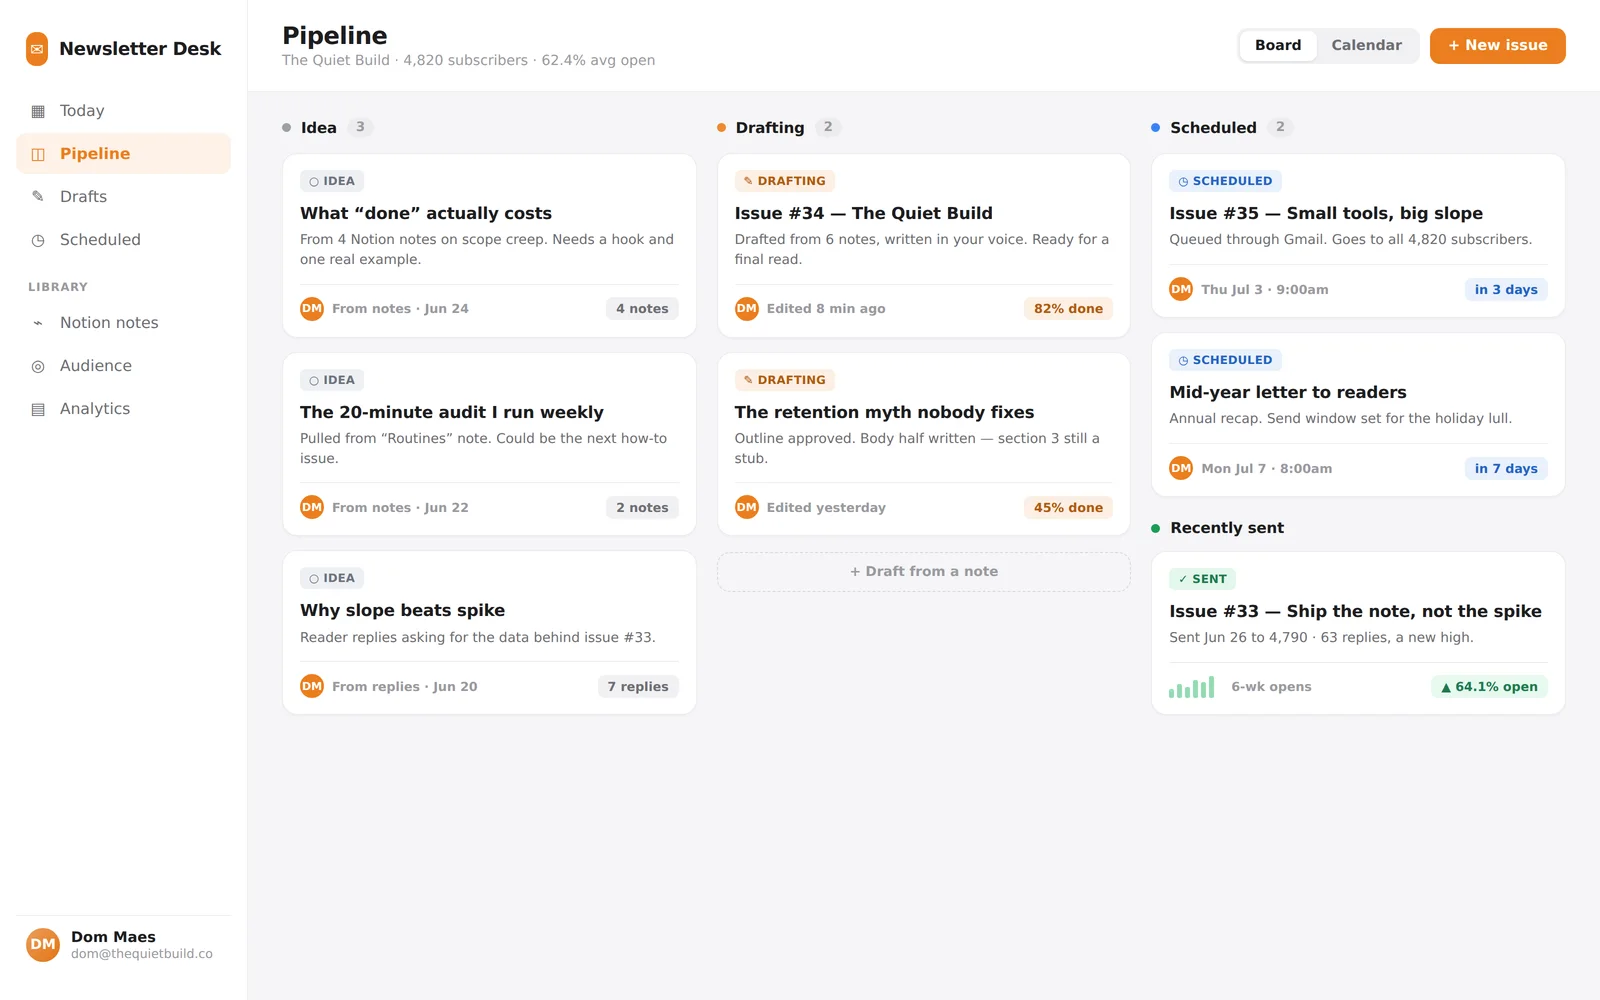Image resolution: width=1600 pixels, height=1000 pixels.
Task: Click dom@thequietbuild.co email text
Action: [x=142, y=954]
